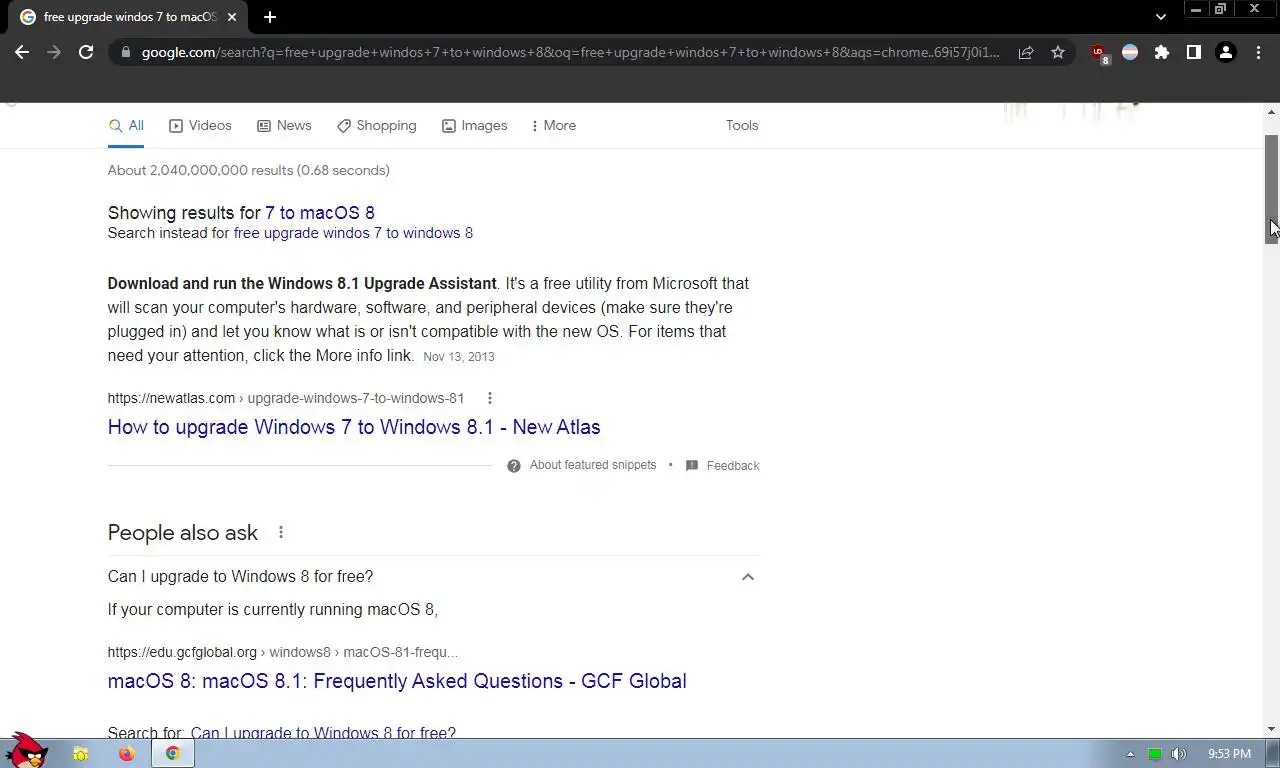Click the vertical scrollbar thumb
Viewport: 1280px width, 768px height.
click(1272, 190)
